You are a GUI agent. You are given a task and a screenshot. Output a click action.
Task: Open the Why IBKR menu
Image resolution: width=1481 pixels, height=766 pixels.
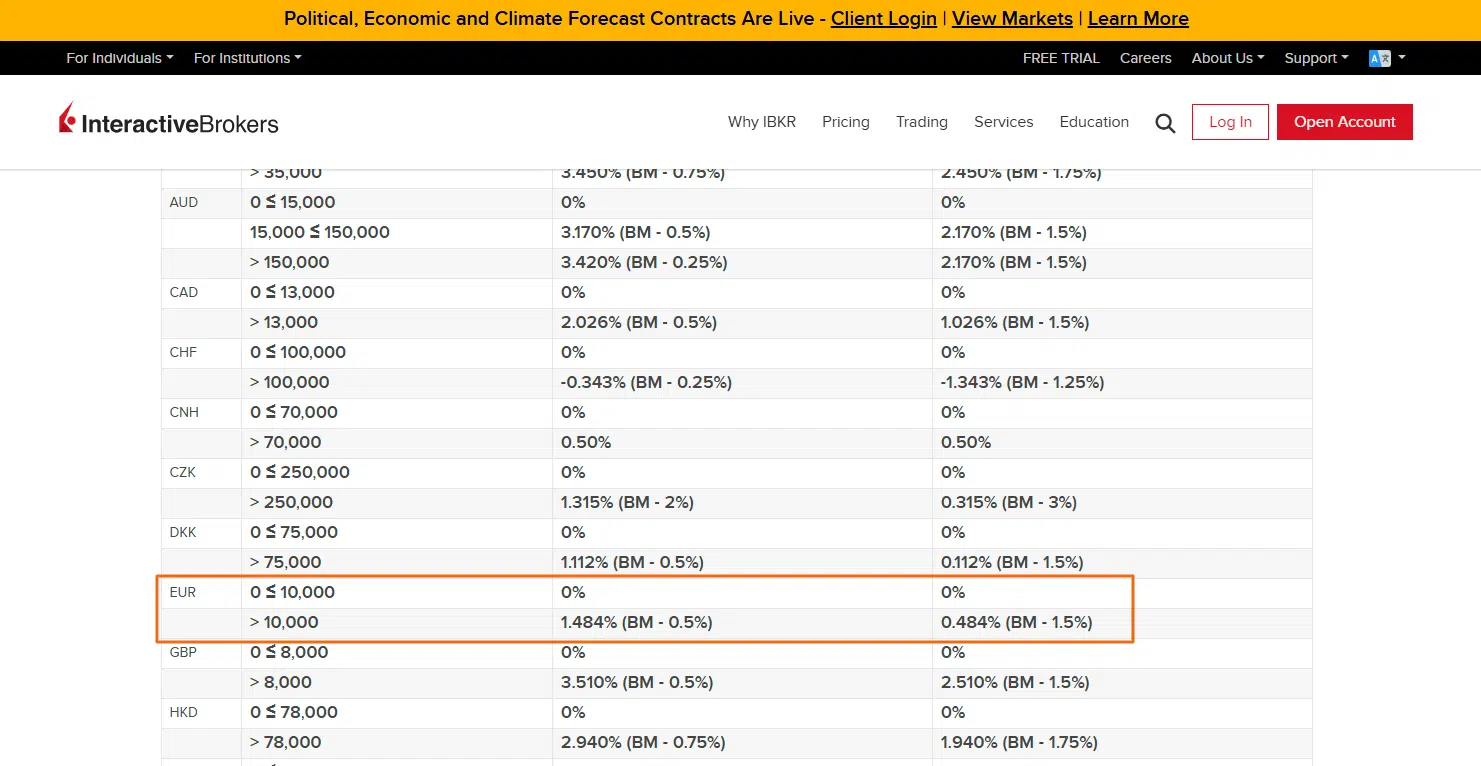pos(761,122)
